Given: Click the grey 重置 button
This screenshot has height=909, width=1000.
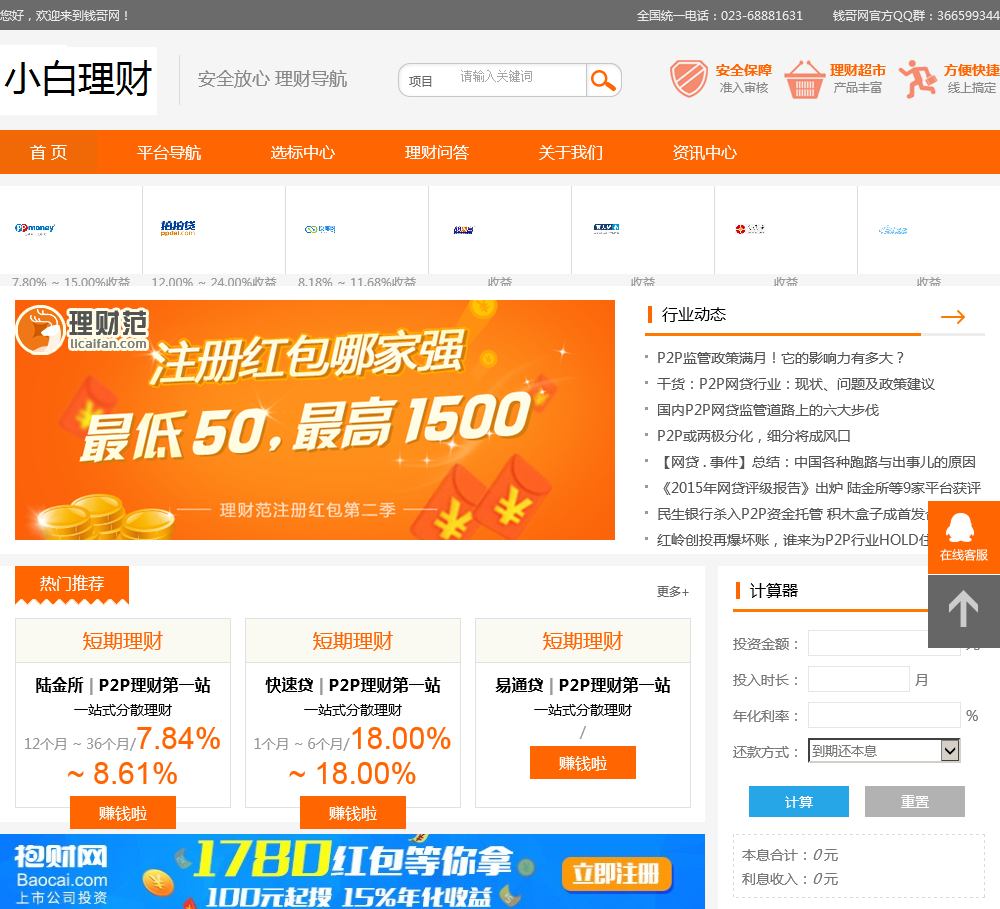Looking at the screenshot, I should point(915,802).
